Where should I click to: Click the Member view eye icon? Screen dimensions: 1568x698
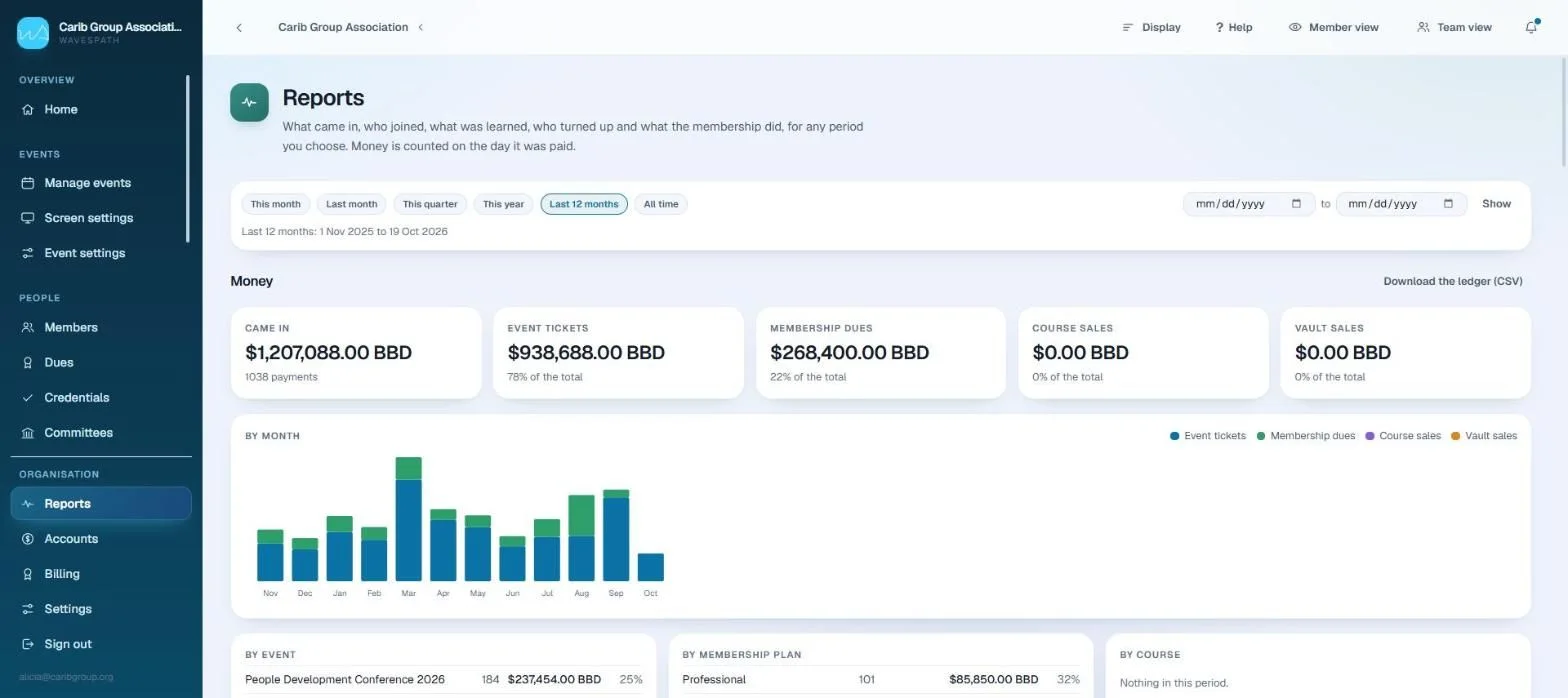[x=1295, y=27]
